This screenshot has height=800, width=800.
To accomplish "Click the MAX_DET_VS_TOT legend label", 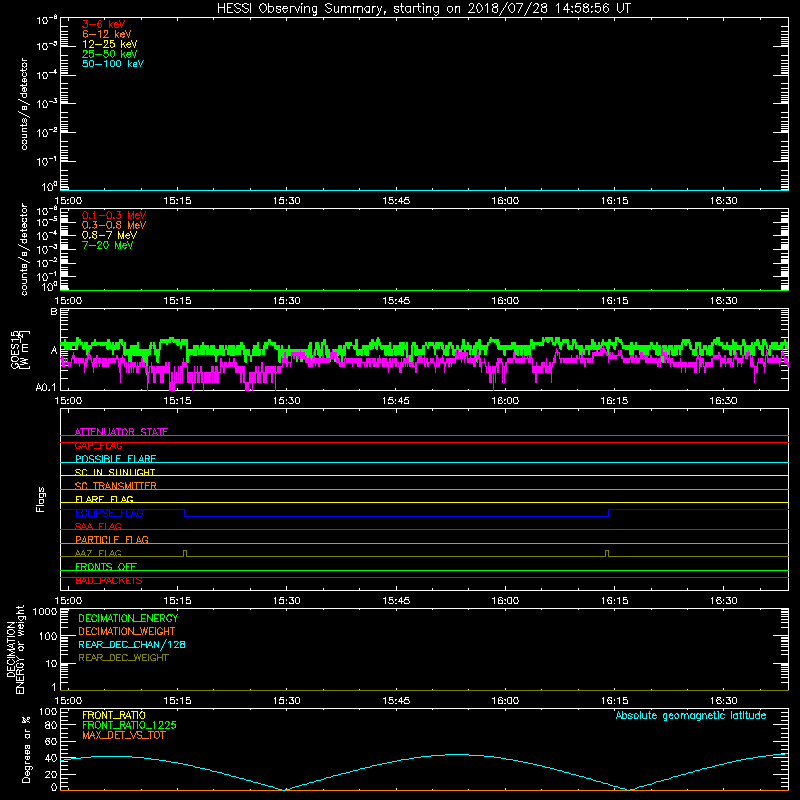I will (x=123, y=735).
